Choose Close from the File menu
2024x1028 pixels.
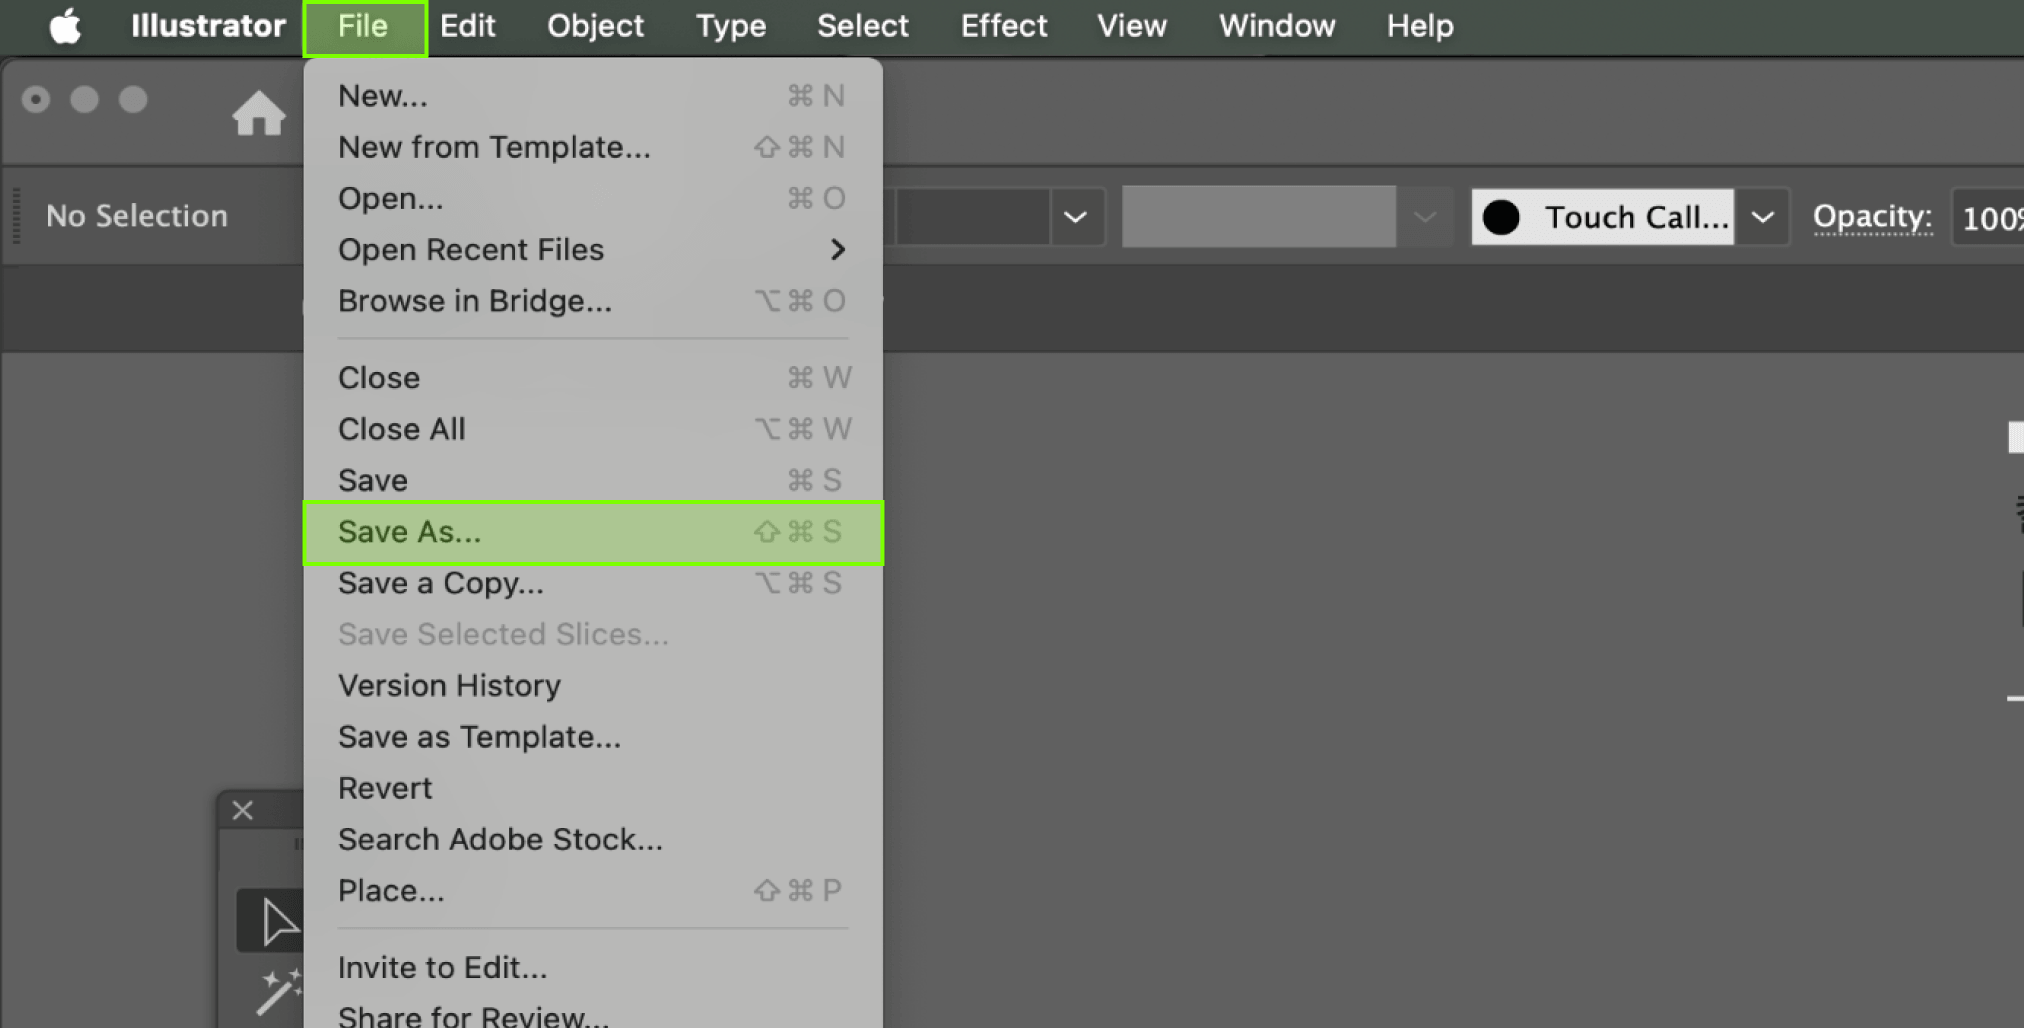[593, 378]
